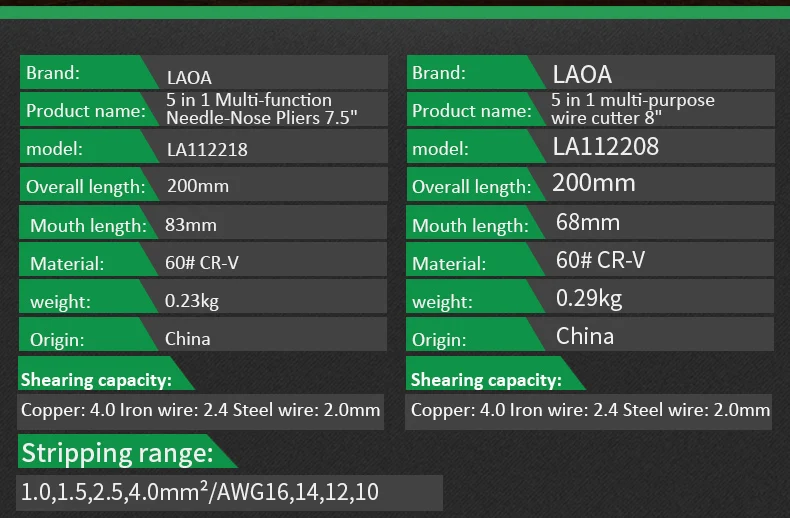Image resolution: width=790 pixels, height=518 pixels.
Task: Click the "Brand:" label in the LA112208 table
Action: [x=439, y=73]
